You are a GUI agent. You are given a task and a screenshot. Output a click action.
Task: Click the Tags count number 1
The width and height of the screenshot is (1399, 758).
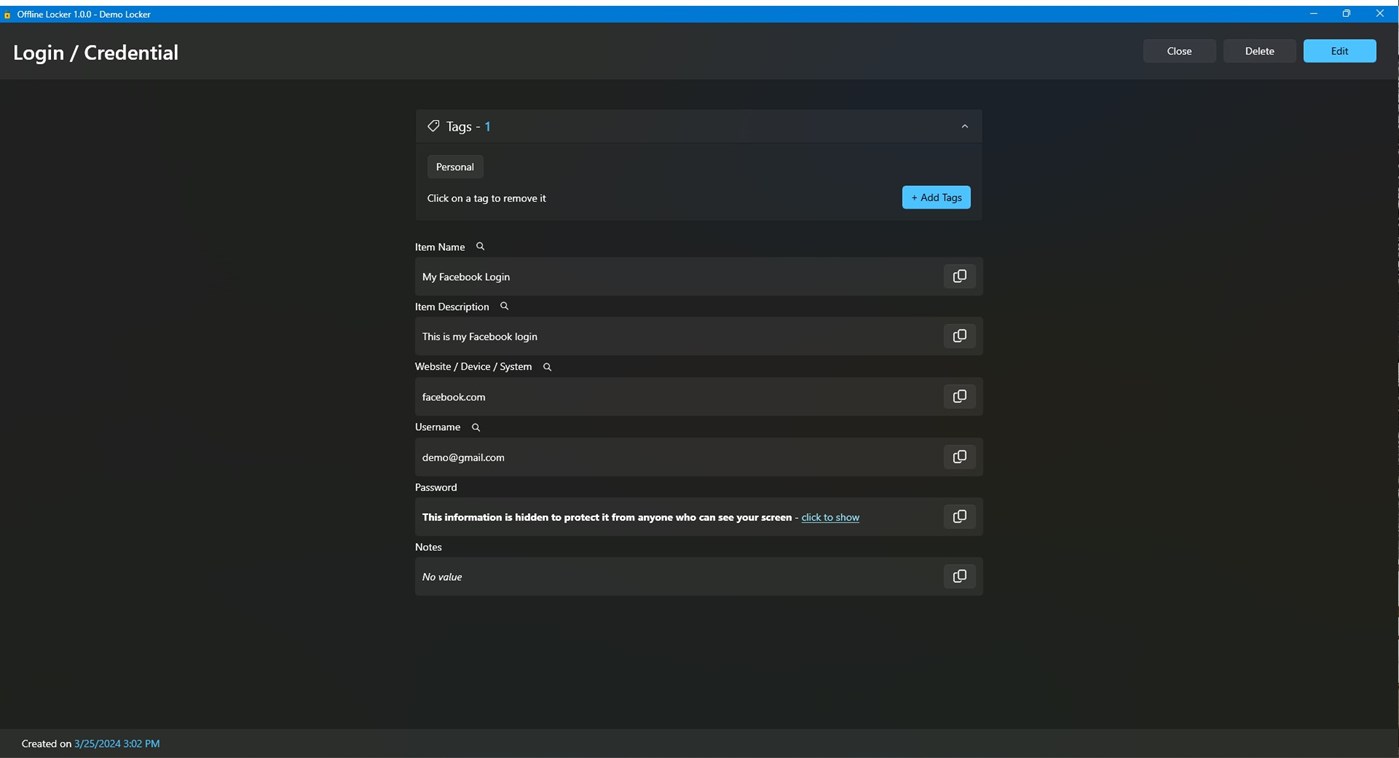click(x=488, y=126)
